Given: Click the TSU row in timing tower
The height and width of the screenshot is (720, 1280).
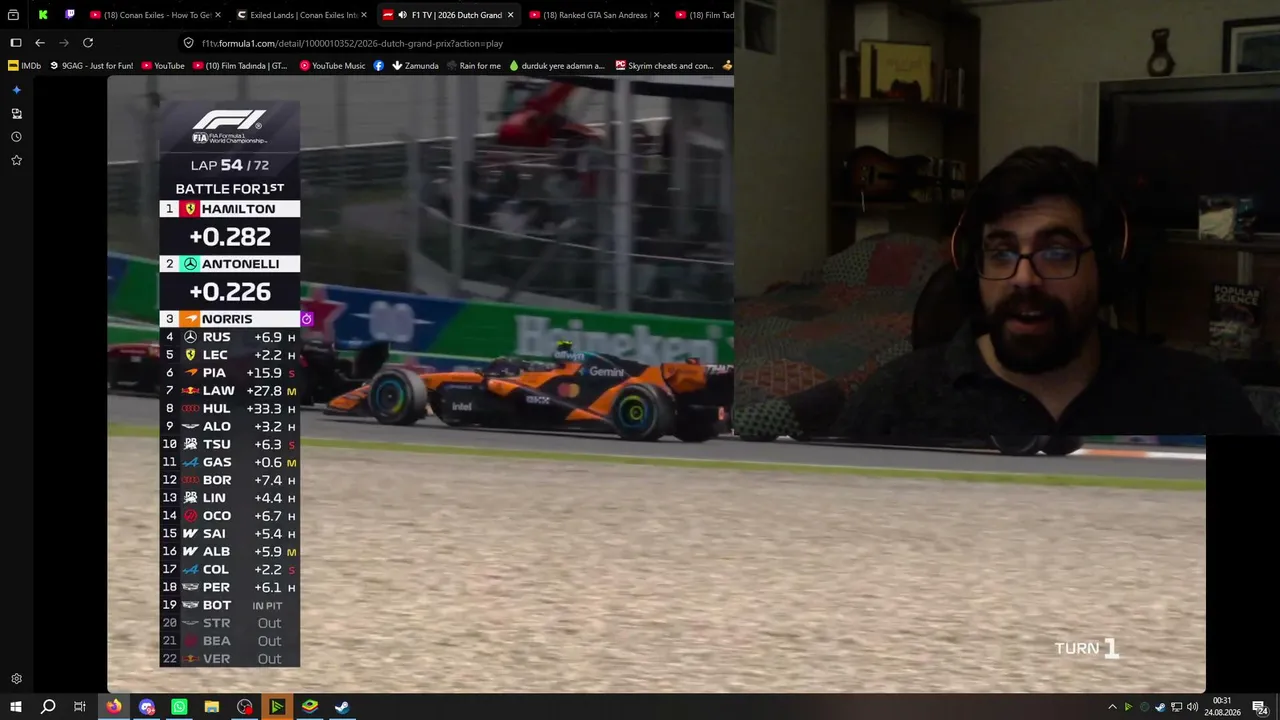Looking at the screenshot, I should point(230,444).
